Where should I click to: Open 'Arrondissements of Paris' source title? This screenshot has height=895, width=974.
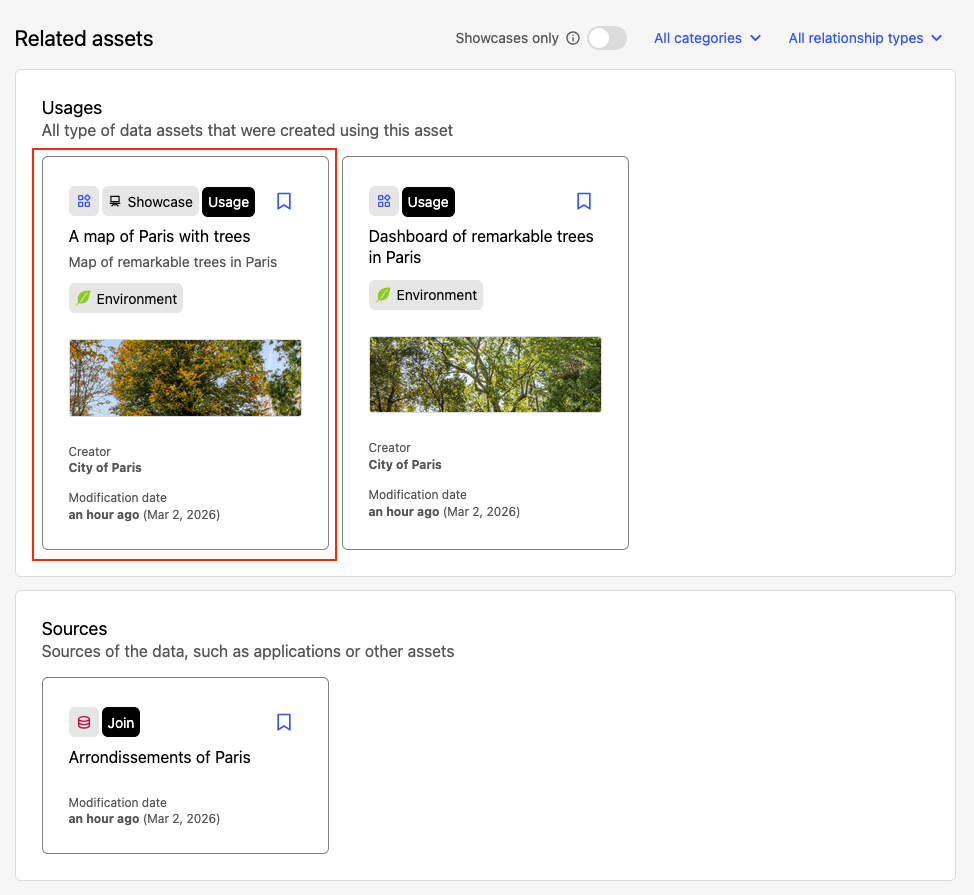pos(159,757)
